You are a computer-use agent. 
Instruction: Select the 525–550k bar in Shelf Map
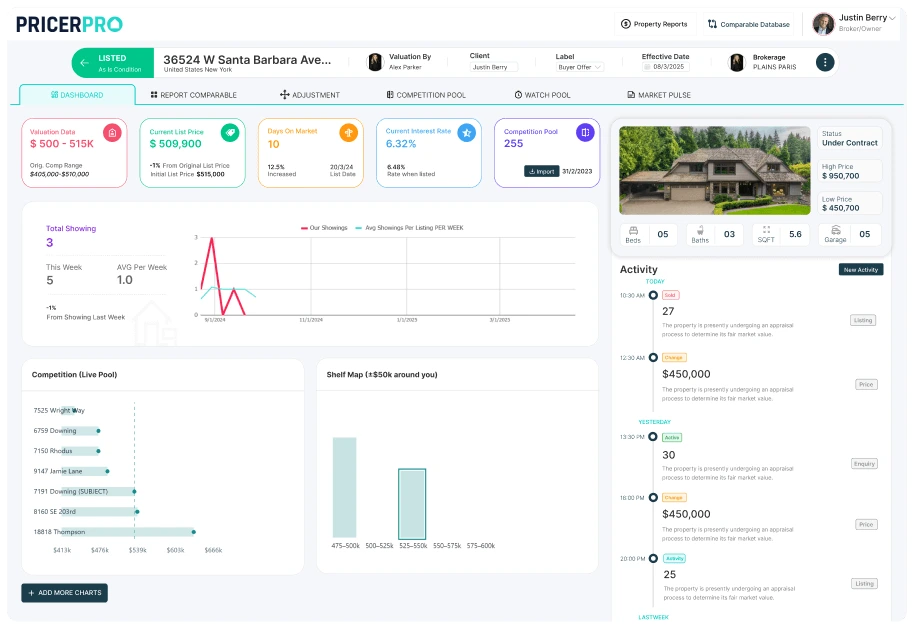tap(411, 503)
